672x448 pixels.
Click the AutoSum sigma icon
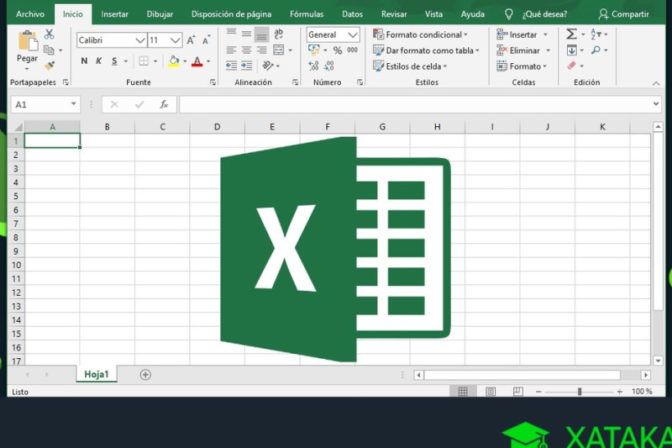[x=571, y=34]
